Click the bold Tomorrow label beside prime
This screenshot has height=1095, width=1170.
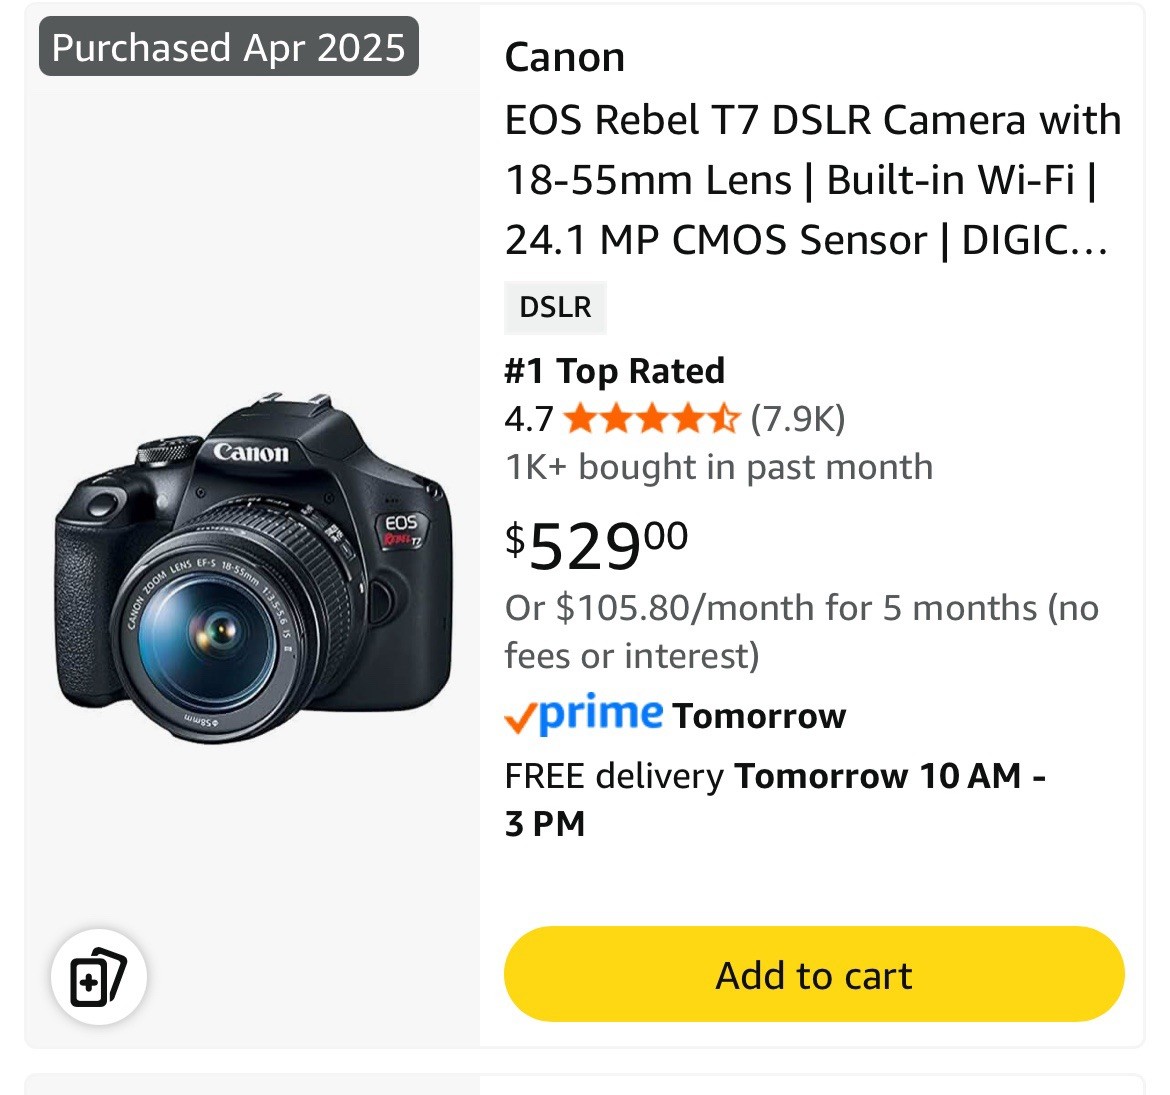pos(759,716)
